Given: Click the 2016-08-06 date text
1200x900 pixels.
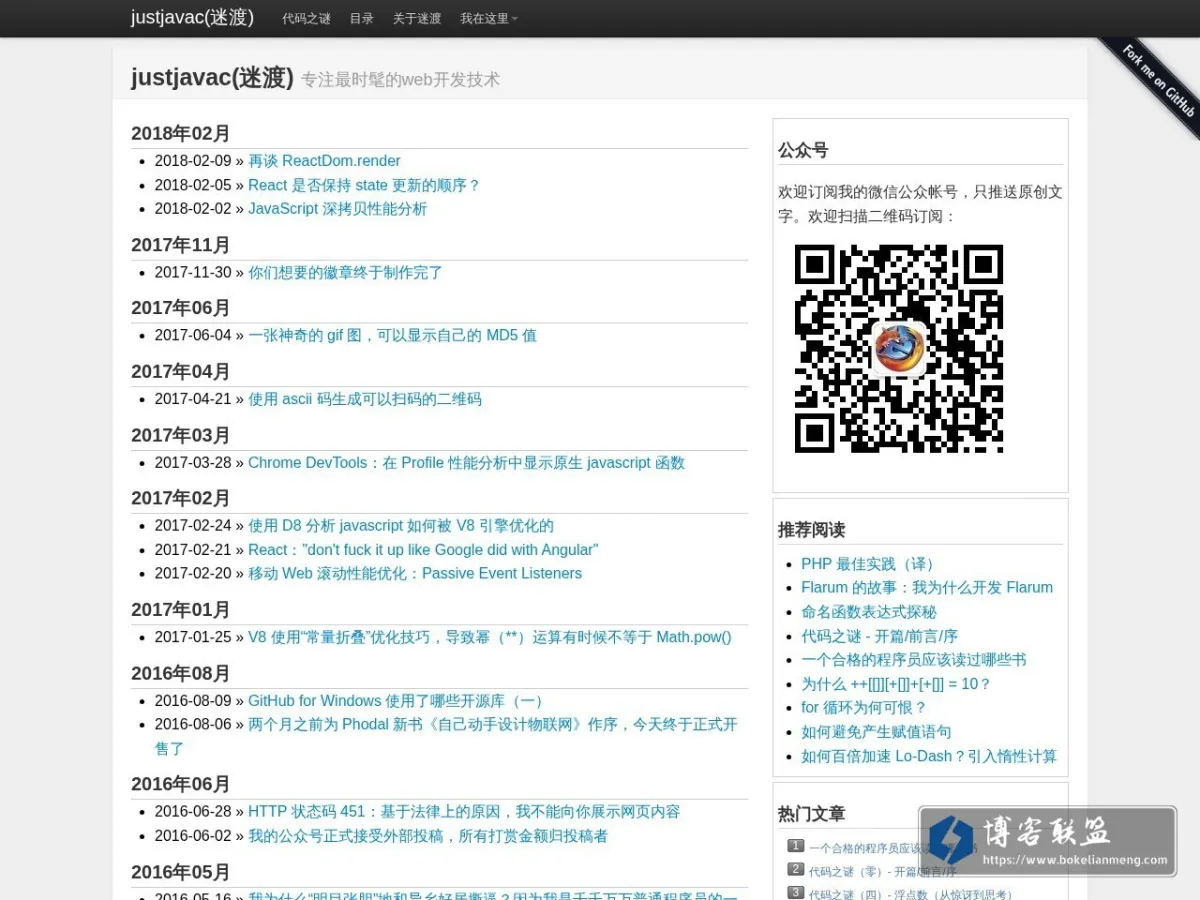Looking at the screenshot, I should pos(193,725).
